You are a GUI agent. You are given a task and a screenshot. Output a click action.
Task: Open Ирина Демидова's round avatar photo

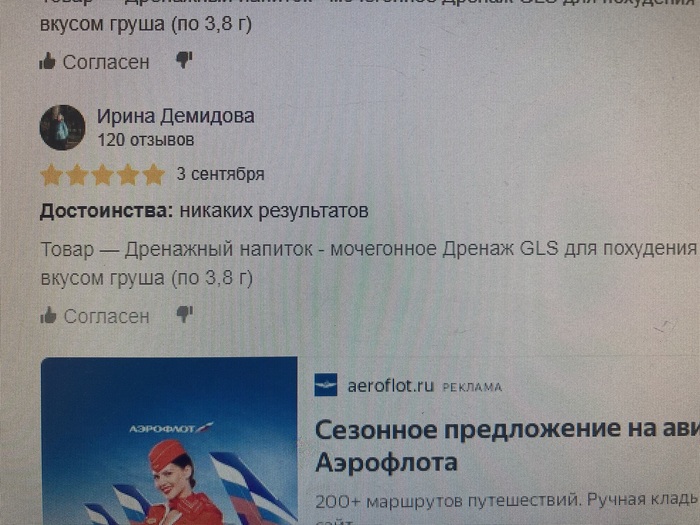(62, 128)
